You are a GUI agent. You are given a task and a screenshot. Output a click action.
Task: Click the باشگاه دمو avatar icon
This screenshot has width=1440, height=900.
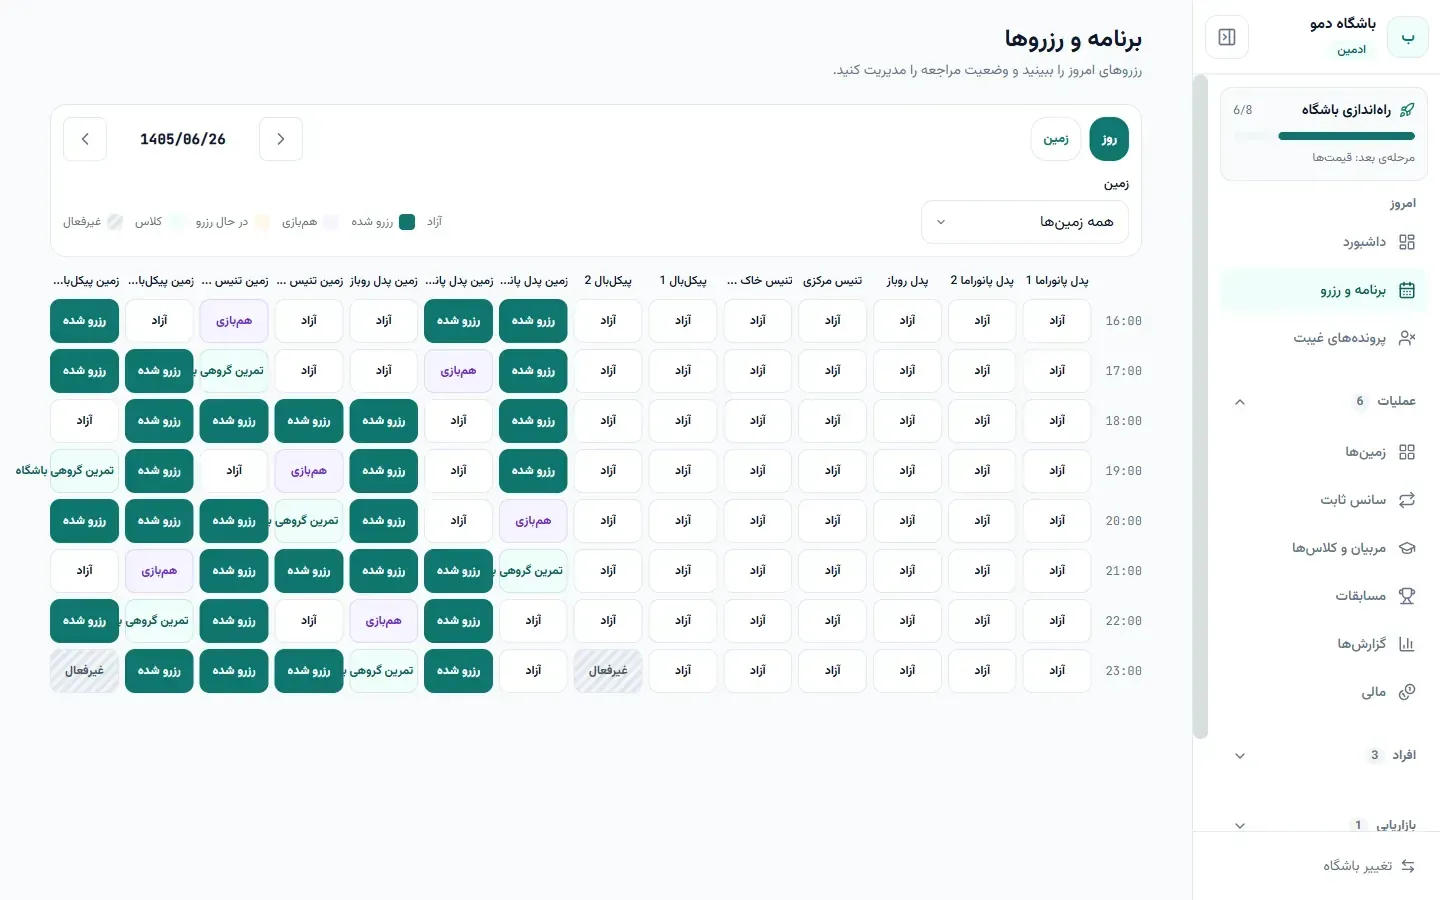coord(1408,38)
